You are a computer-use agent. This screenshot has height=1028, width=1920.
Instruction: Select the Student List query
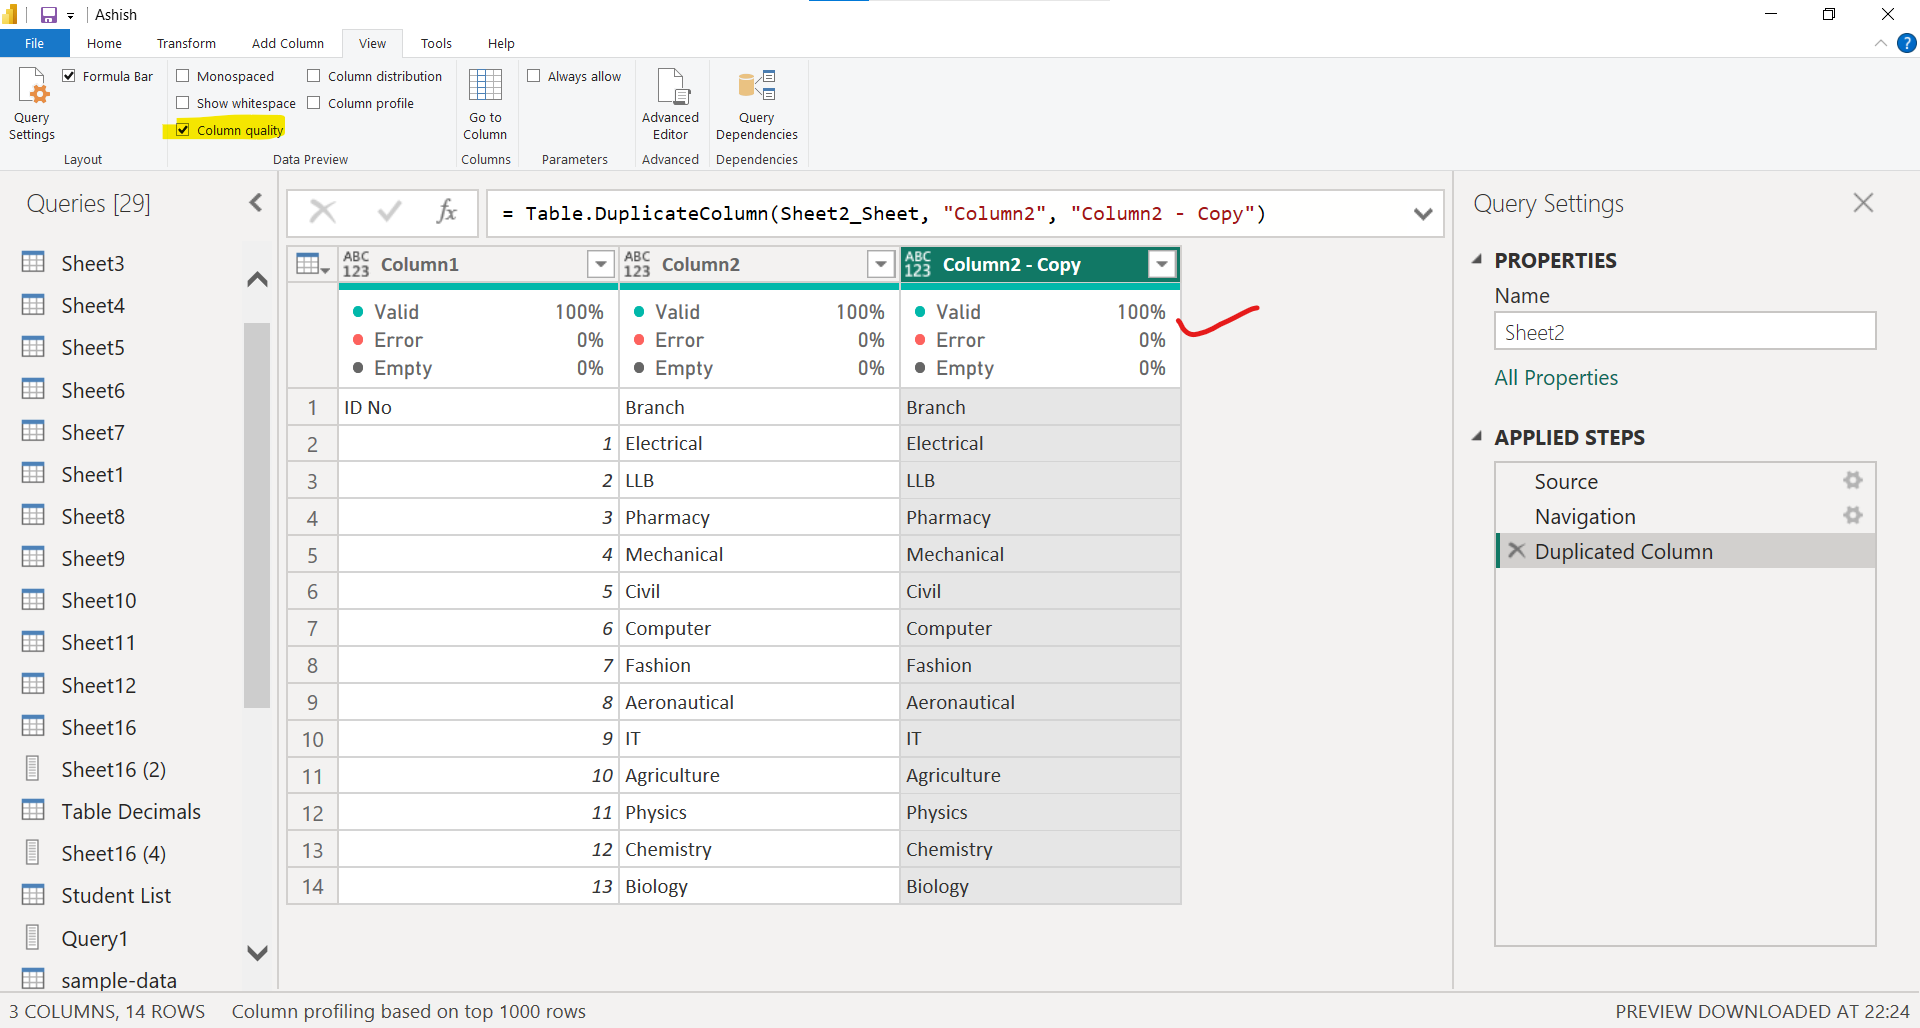click(x=116, y=896)
